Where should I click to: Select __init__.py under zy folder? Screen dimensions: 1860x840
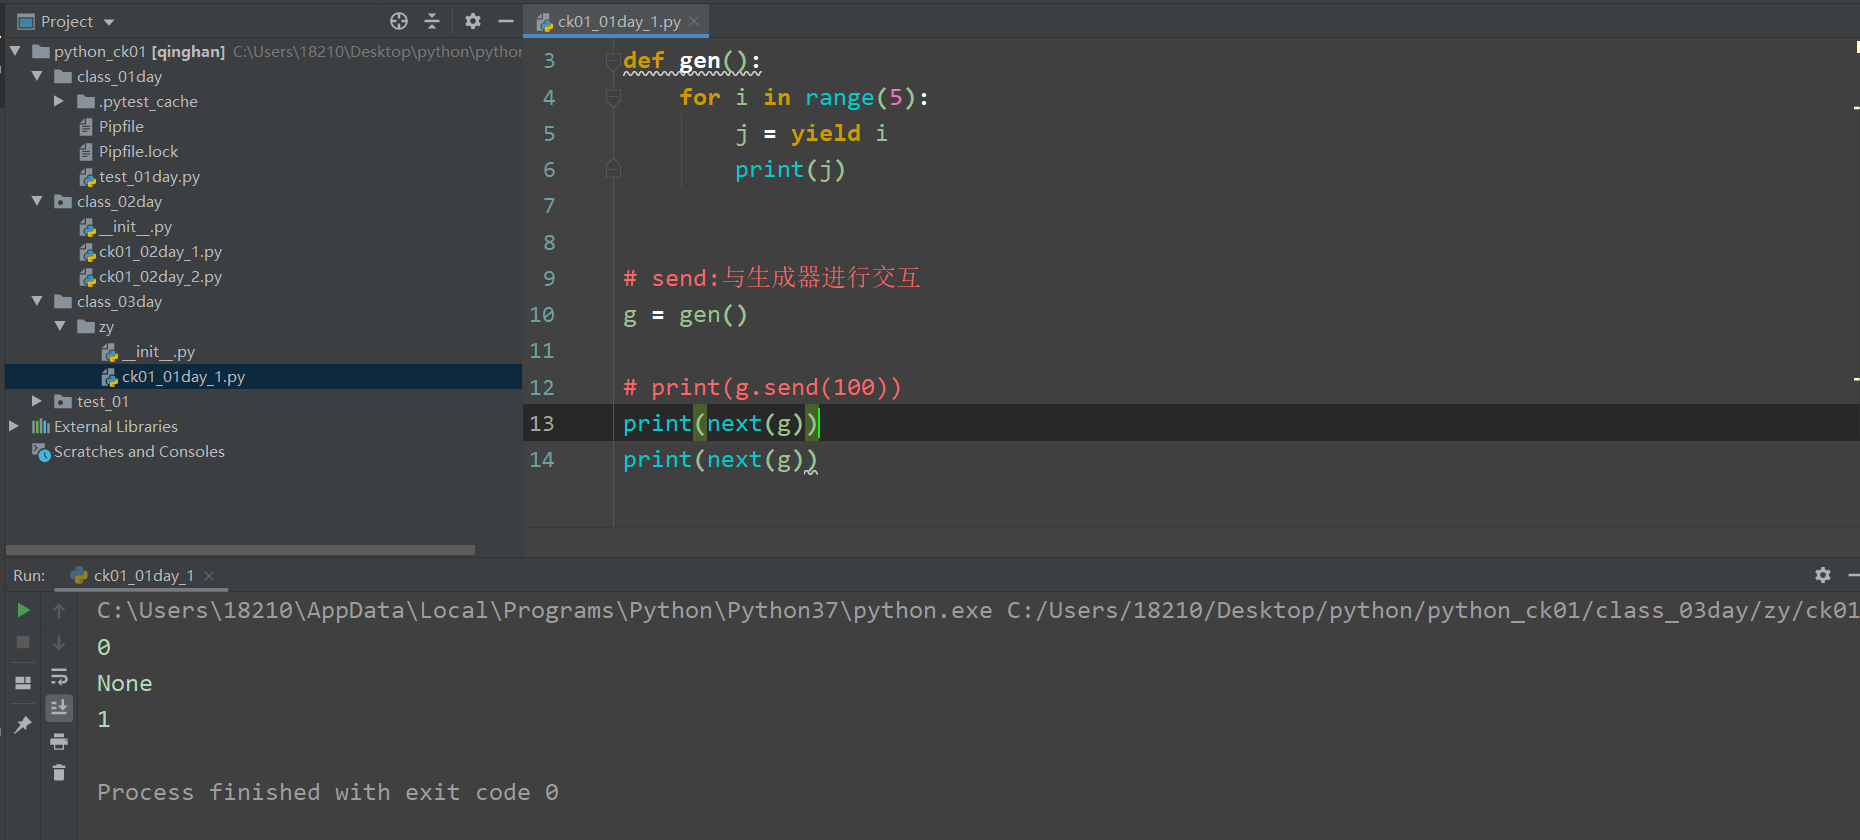pos(158,351)
